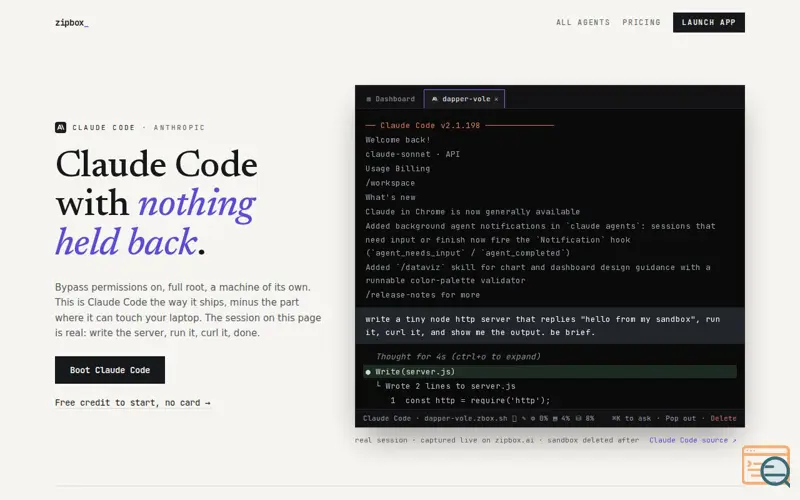
Task: Click the CPU 0% usage indicator
Action: pyautogui.click(x=539, y=418)
